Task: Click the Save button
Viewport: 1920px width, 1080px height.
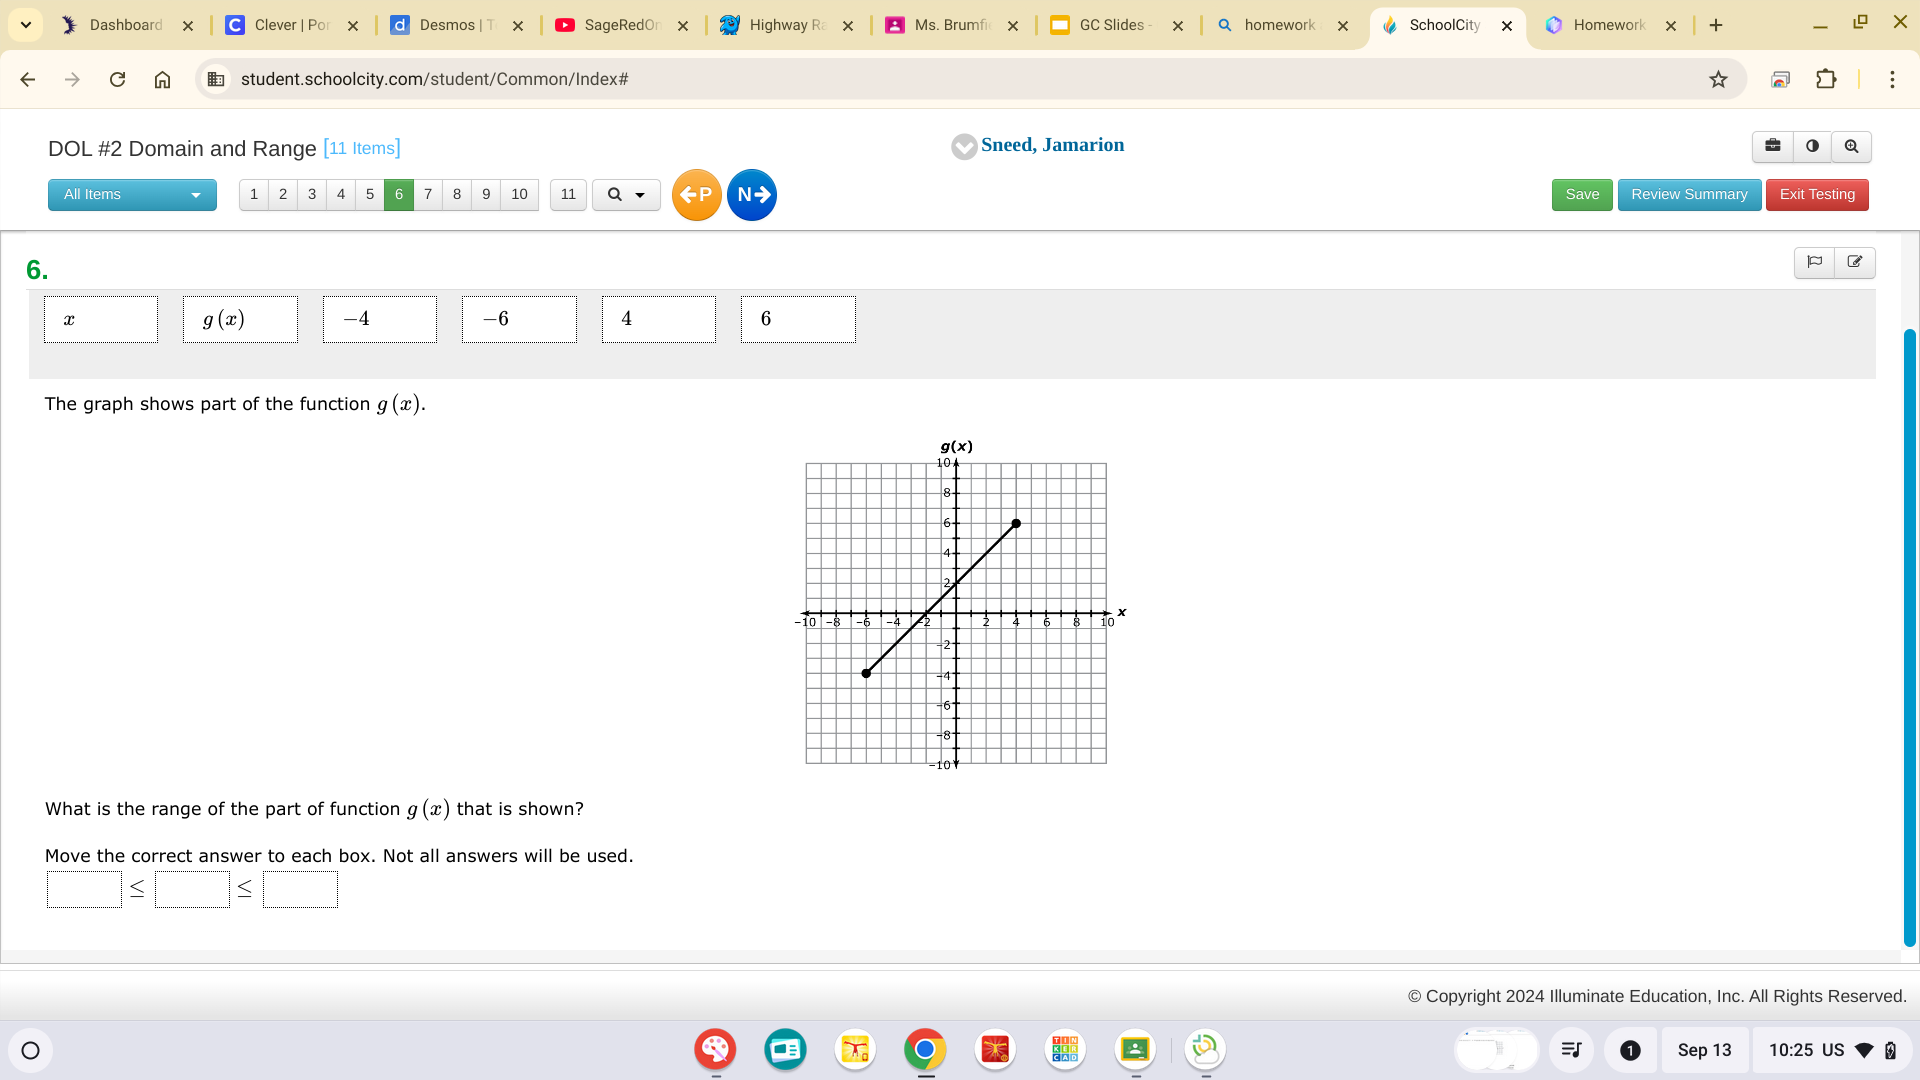Action: click(x=1582, y=194)
